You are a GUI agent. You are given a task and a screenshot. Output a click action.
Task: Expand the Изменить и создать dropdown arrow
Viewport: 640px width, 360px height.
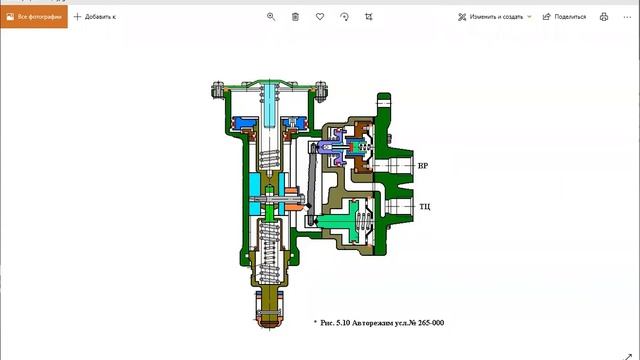529,17
